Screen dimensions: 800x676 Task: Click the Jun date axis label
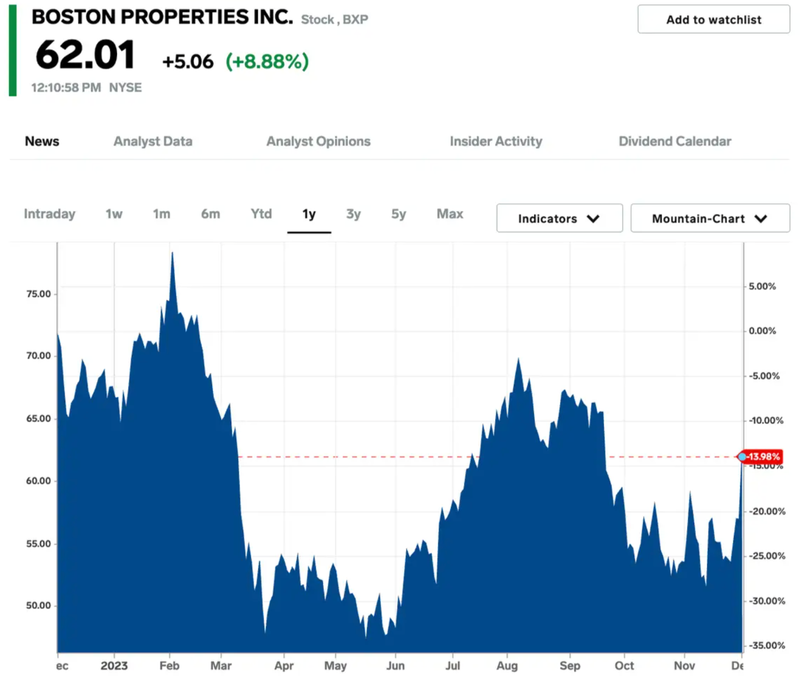tap(395, 666)
